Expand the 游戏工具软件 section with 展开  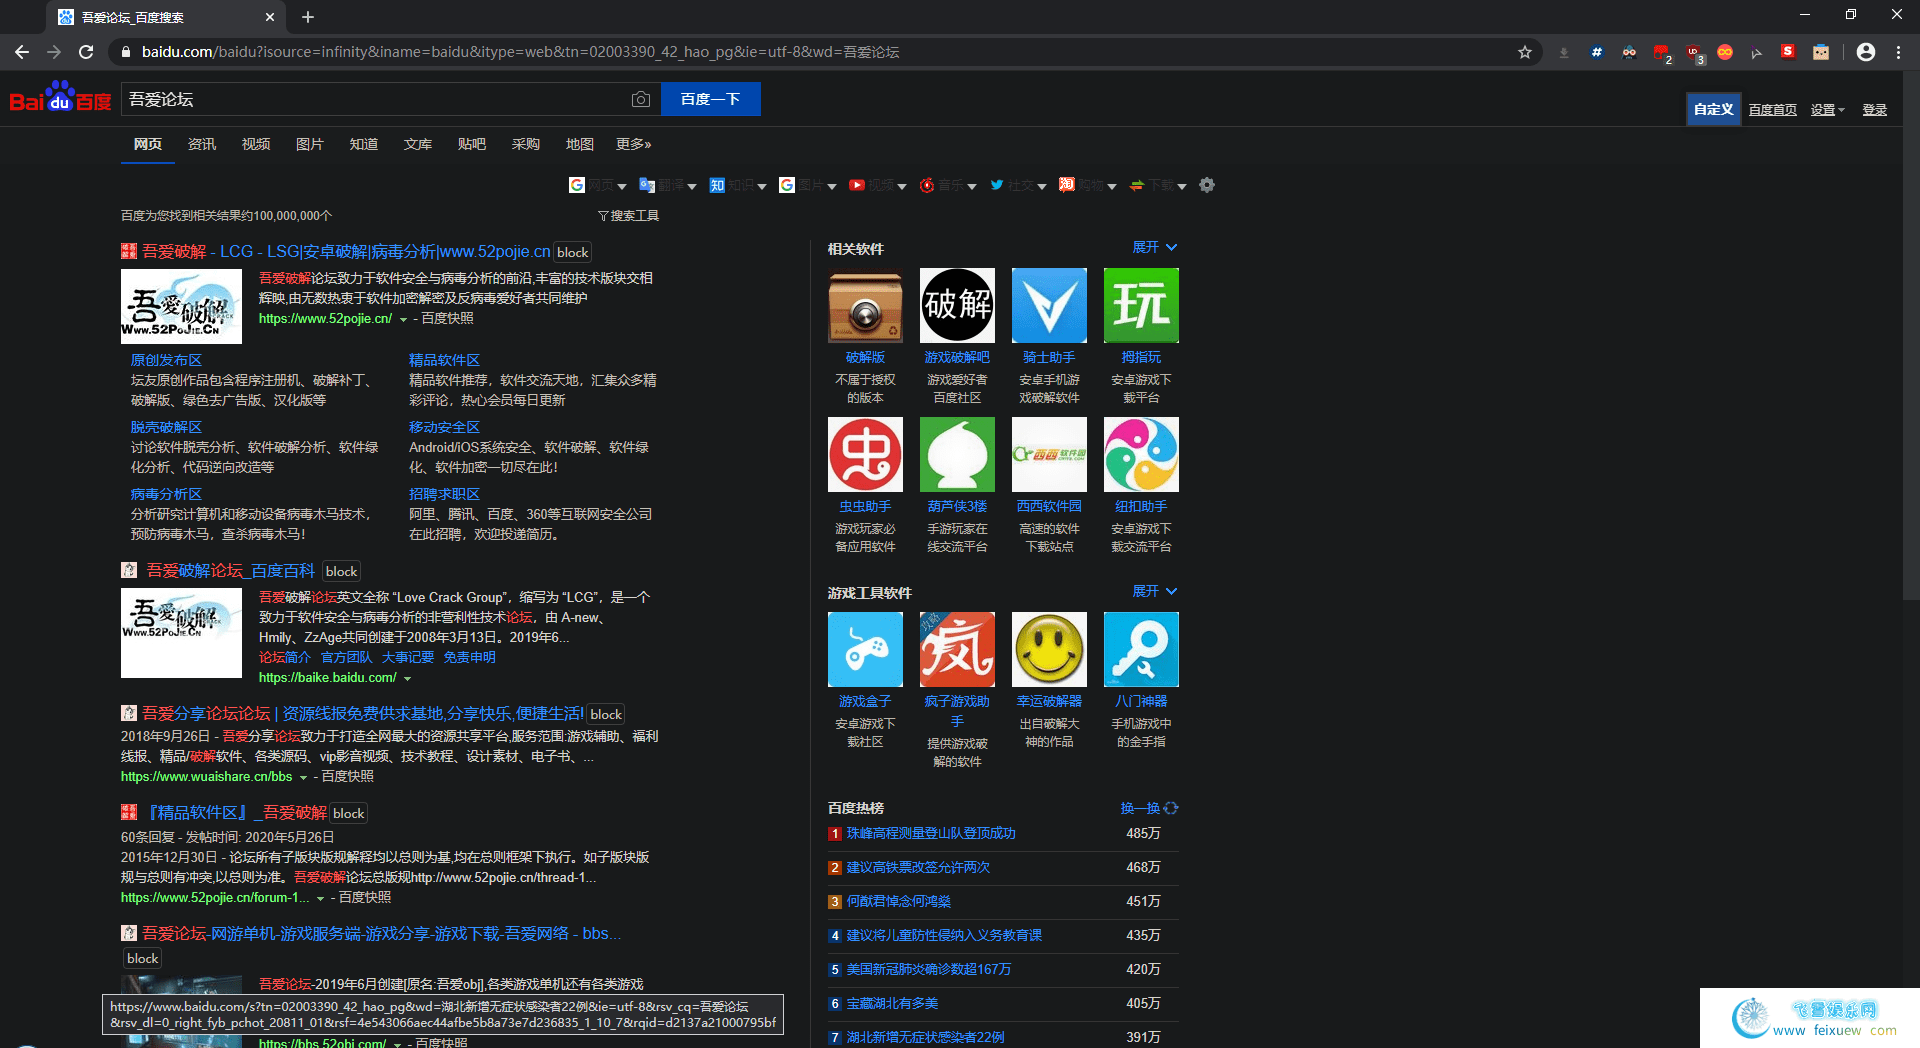click(1154, 591)
